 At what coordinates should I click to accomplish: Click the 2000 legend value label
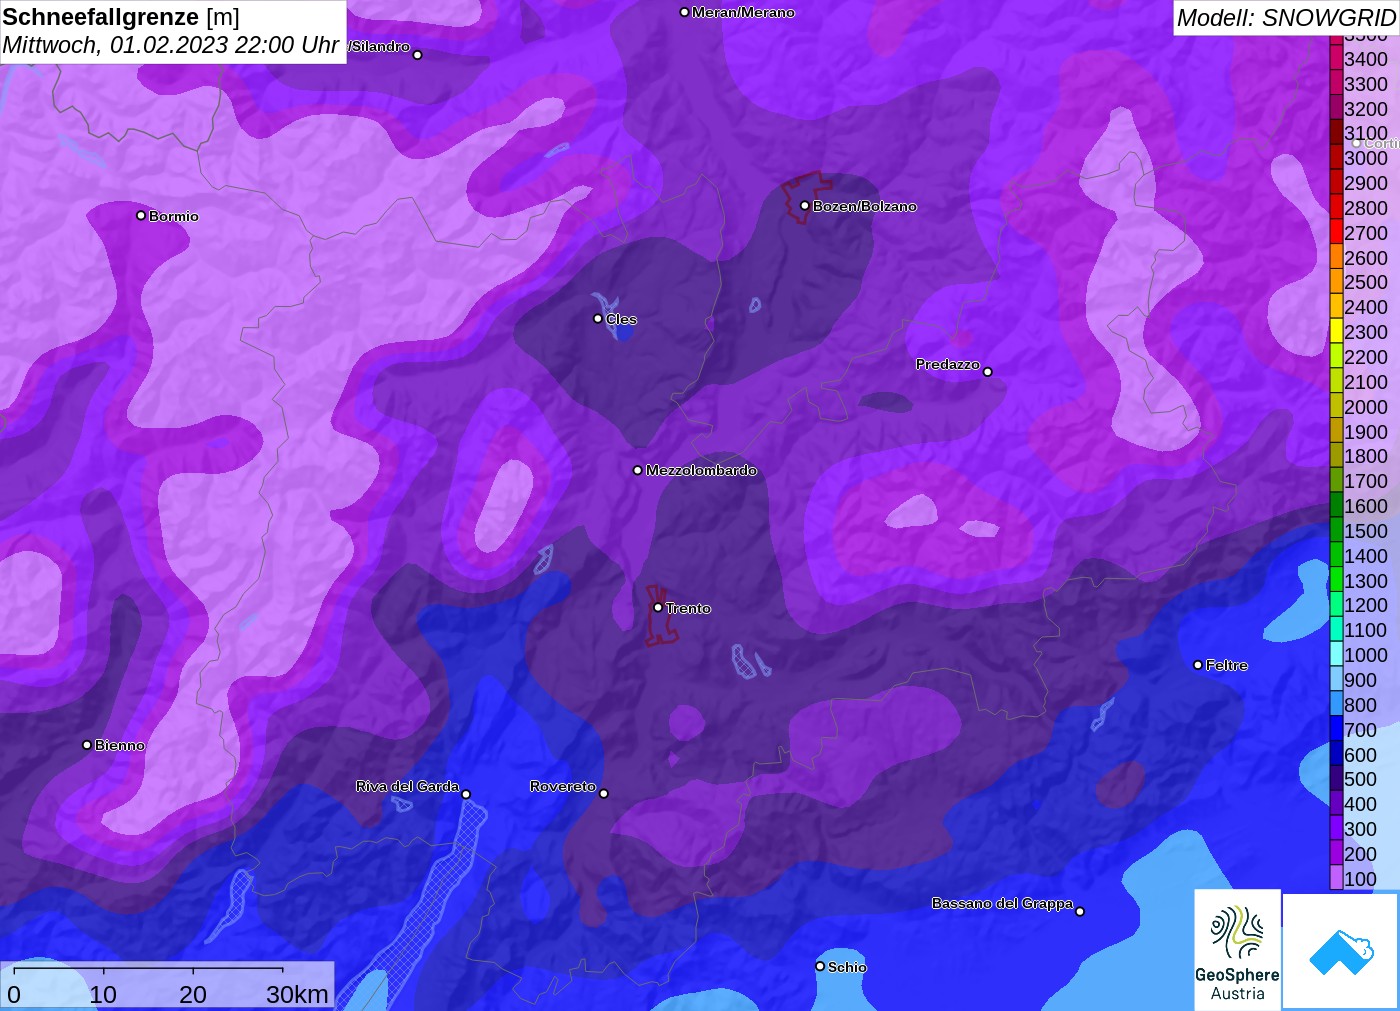(x=1366, y=407)
